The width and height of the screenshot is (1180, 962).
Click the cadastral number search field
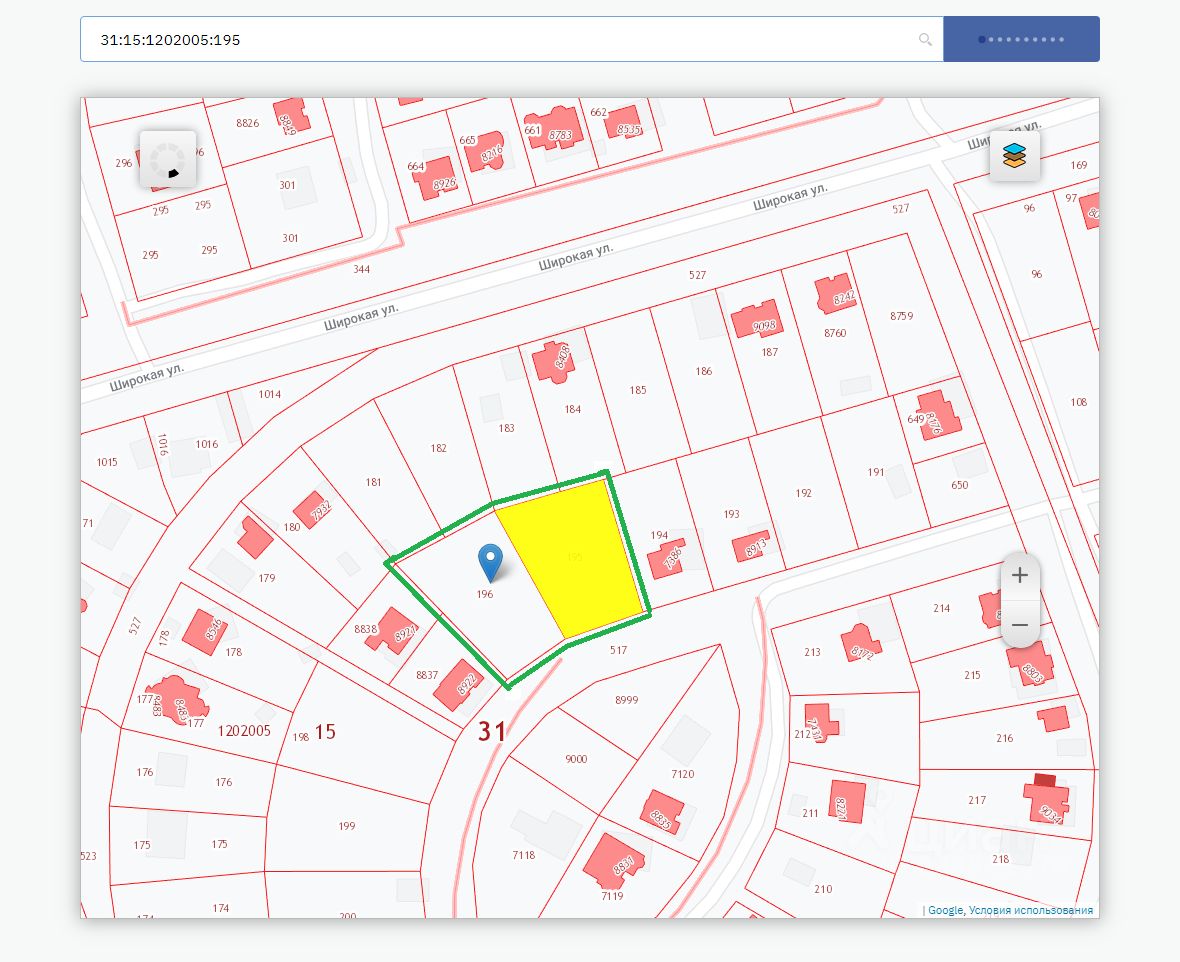pyautogui.click(x=512, y=39)
